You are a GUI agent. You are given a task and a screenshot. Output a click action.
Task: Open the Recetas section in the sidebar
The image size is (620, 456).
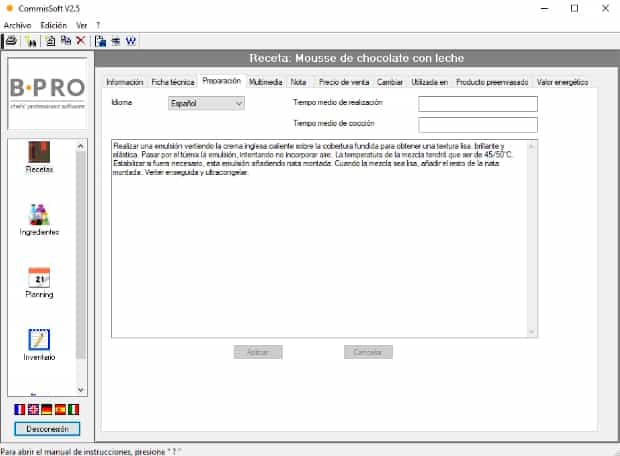tap(39, 156)
